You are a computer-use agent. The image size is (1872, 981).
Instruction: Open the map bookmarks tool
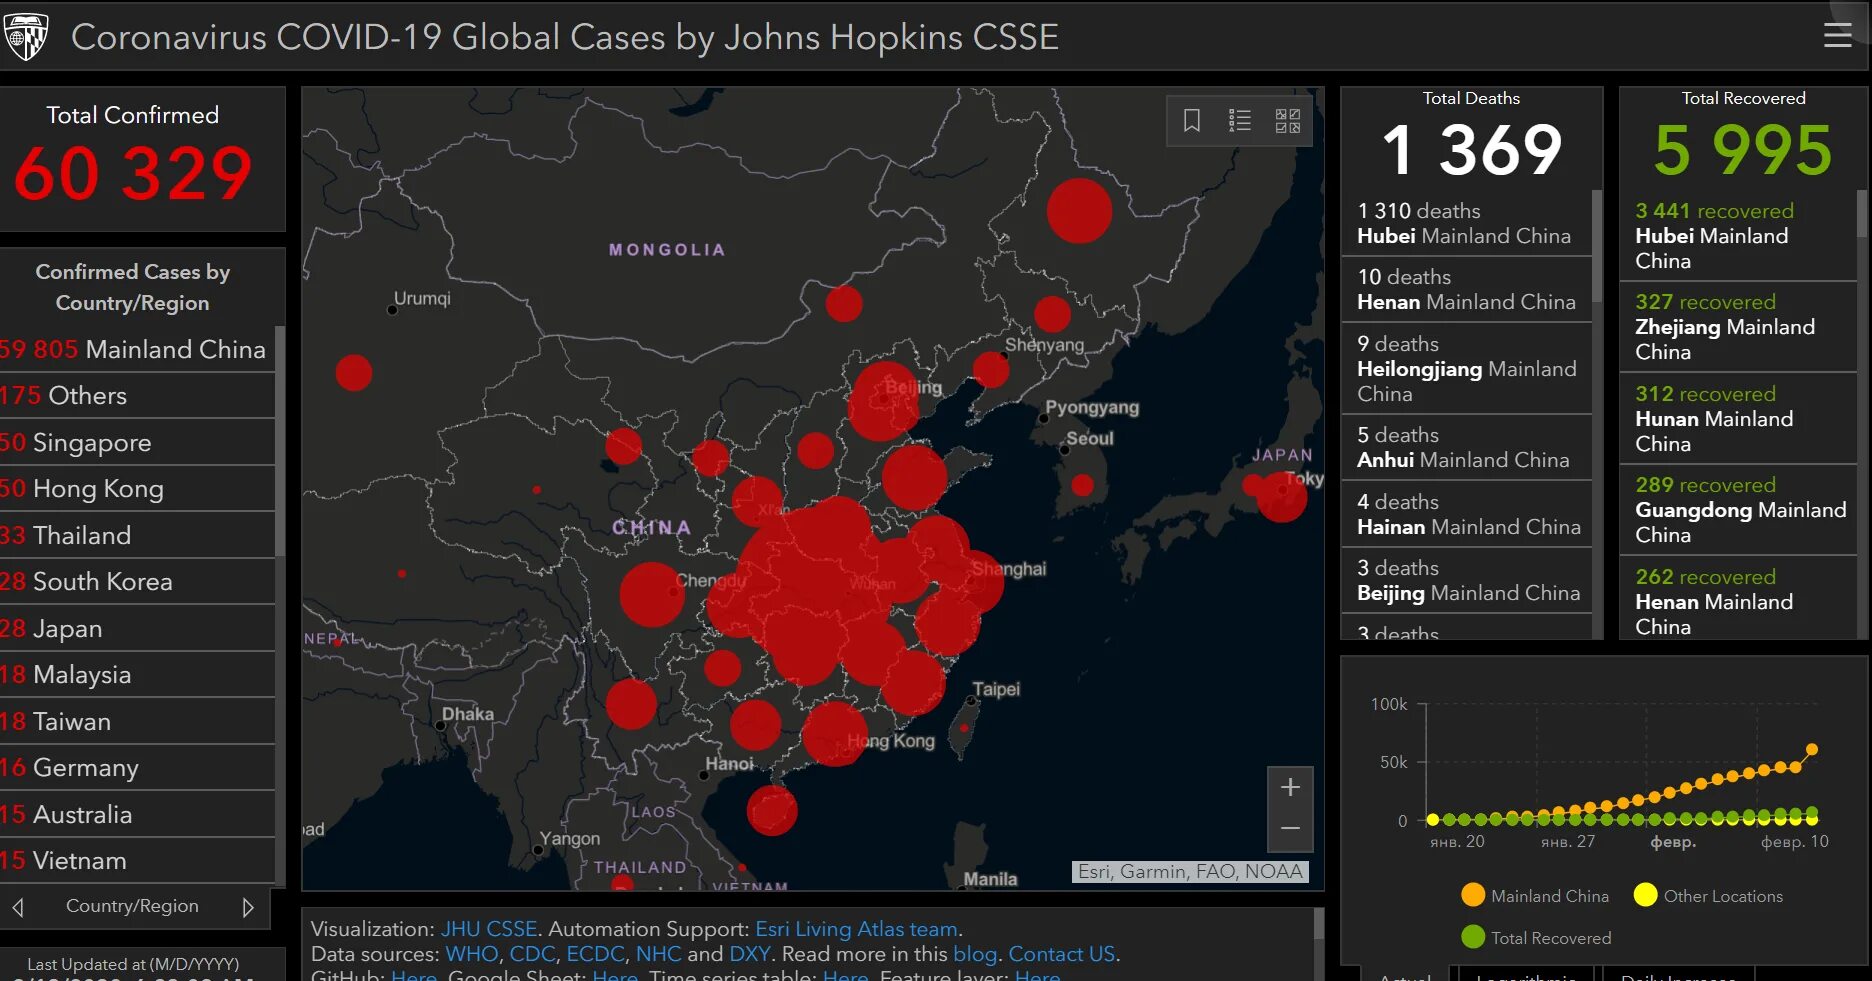pos(1191,121)
